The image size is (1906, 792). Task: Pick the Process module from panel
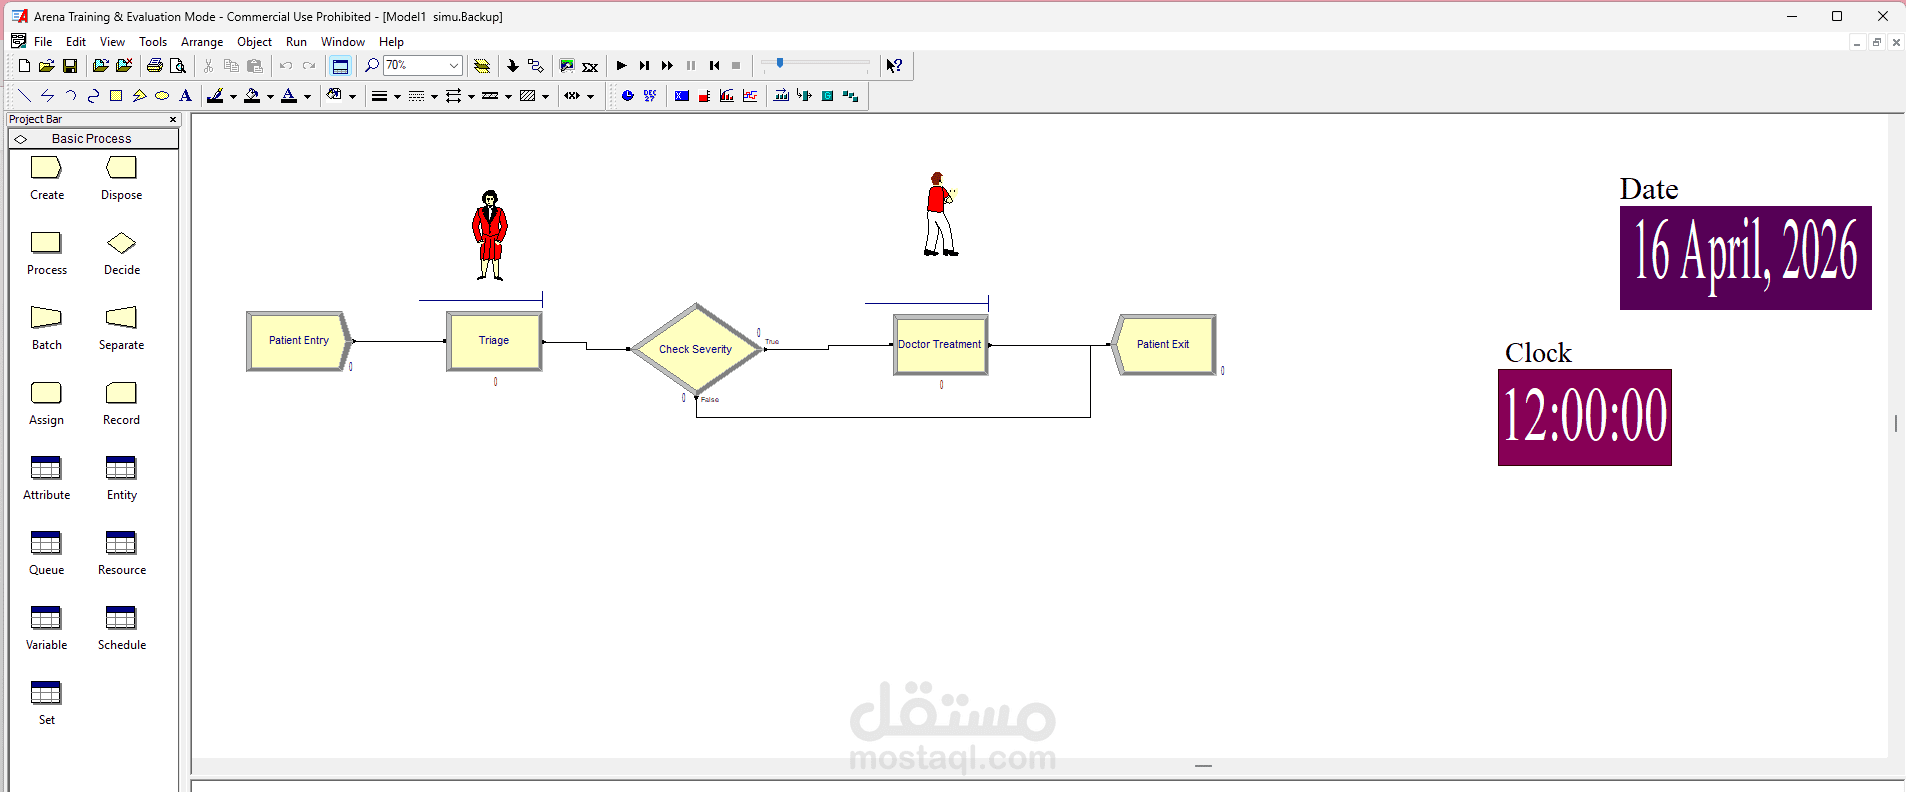pos(47,253)
